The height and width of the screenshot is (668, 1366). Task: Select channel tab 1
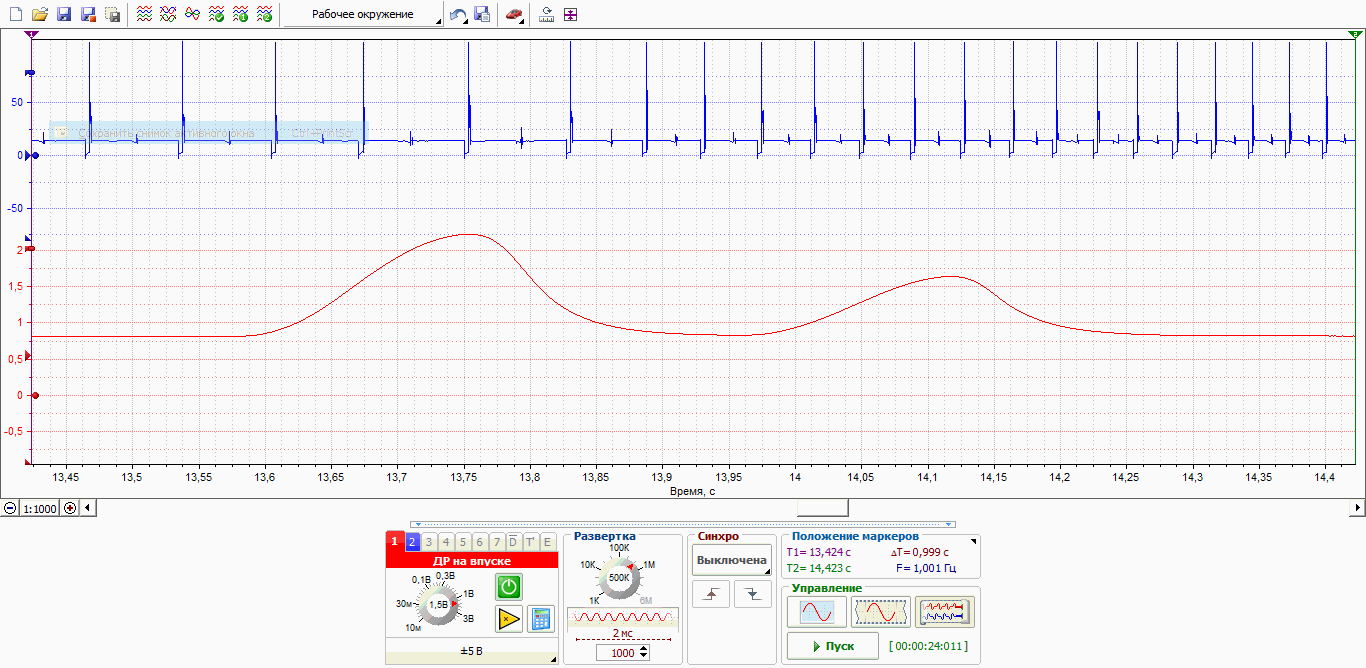[394, 541]
